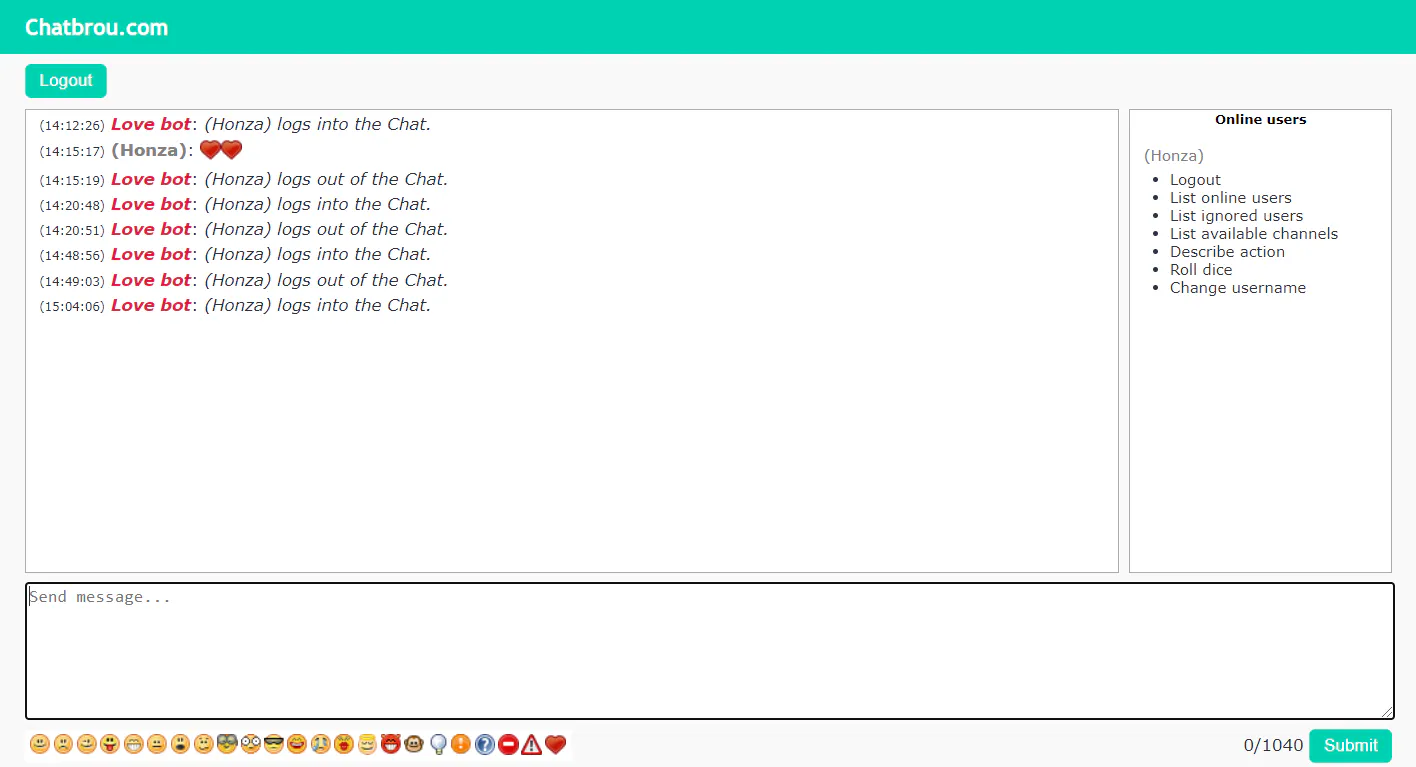The image size is (1416, 767).
Task: Click the Love bot name at 14:12:26
Action: click(x=151, y=125)
